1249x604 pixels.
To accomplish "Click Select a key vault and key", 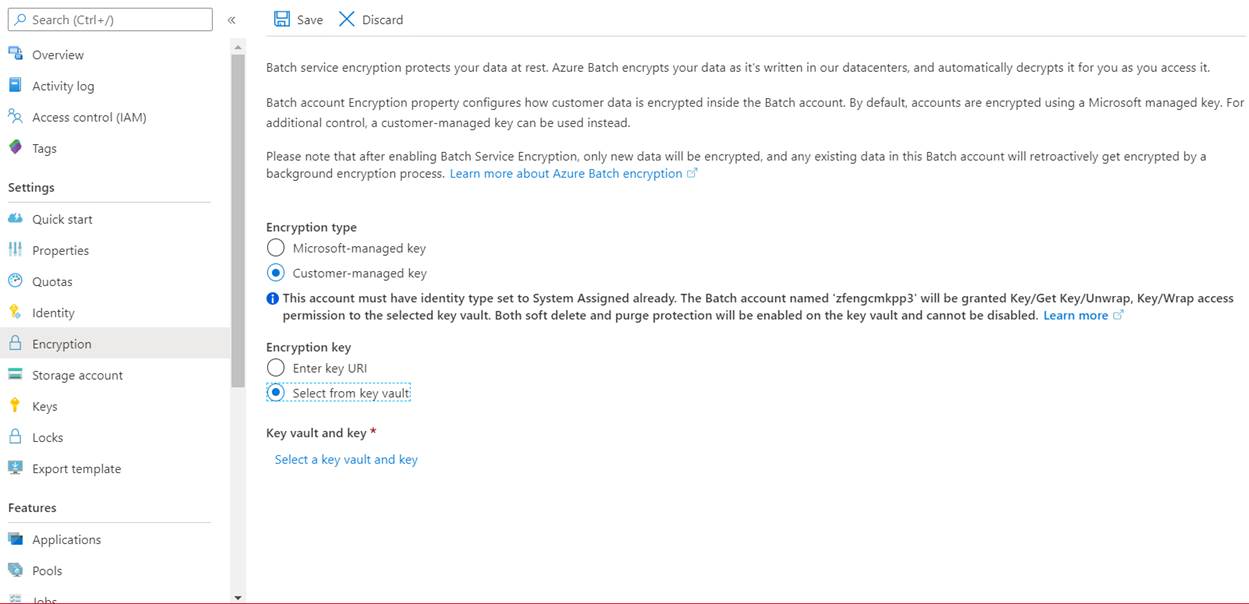I will click(345, 459).
